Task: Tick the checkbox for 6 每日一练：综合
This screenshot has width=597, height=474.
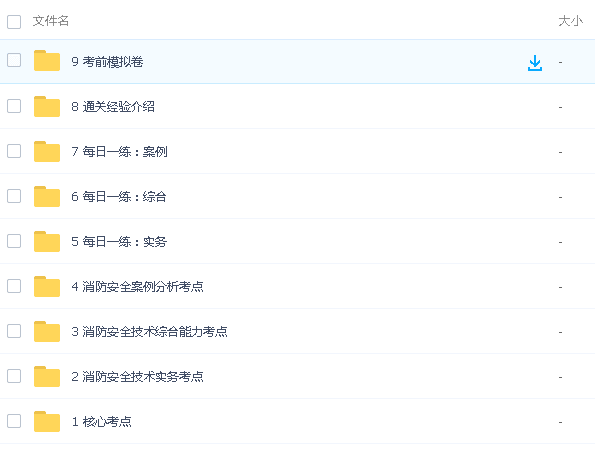Action: point(14,196)
